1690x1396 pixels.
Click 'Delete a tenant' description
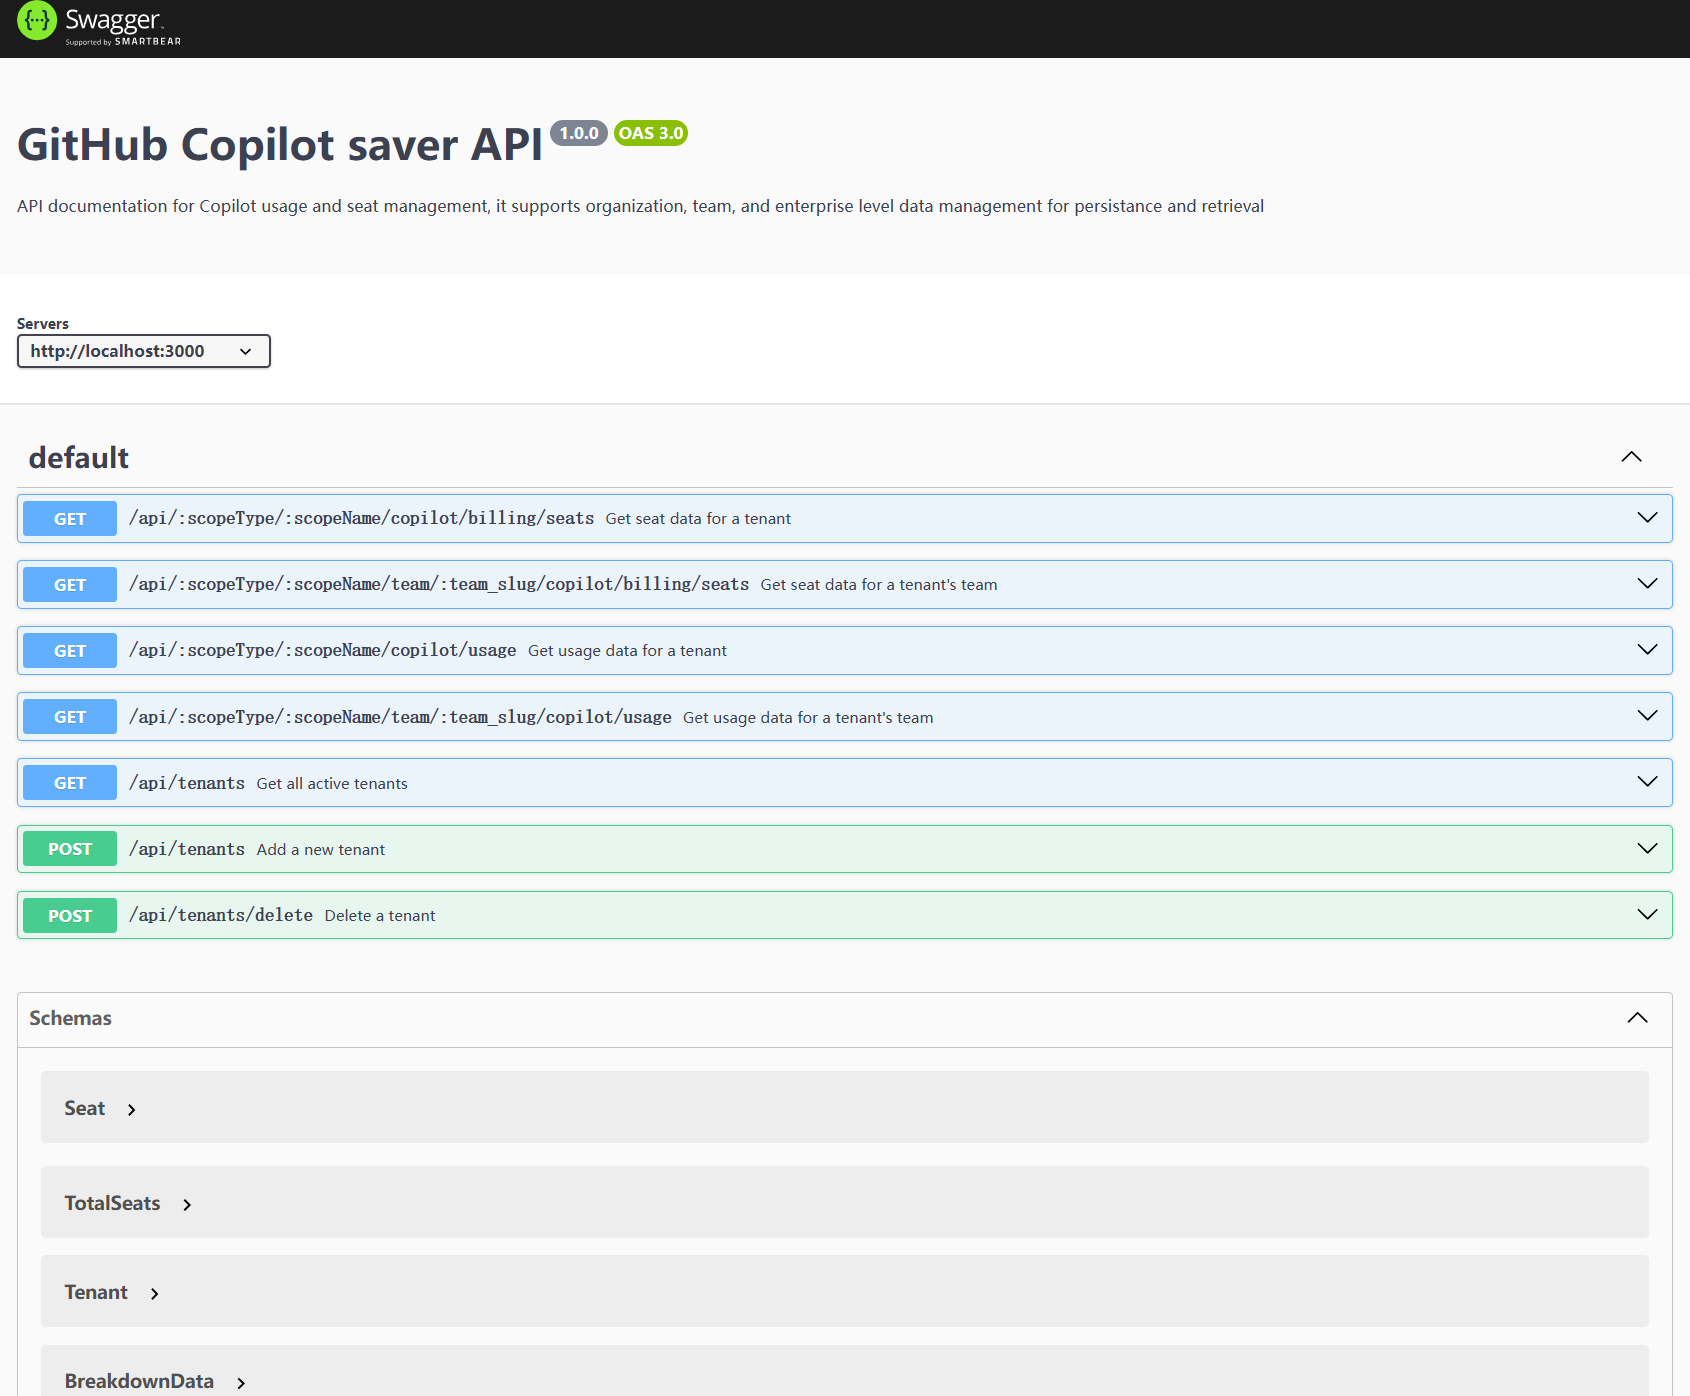tap(380, 916)
